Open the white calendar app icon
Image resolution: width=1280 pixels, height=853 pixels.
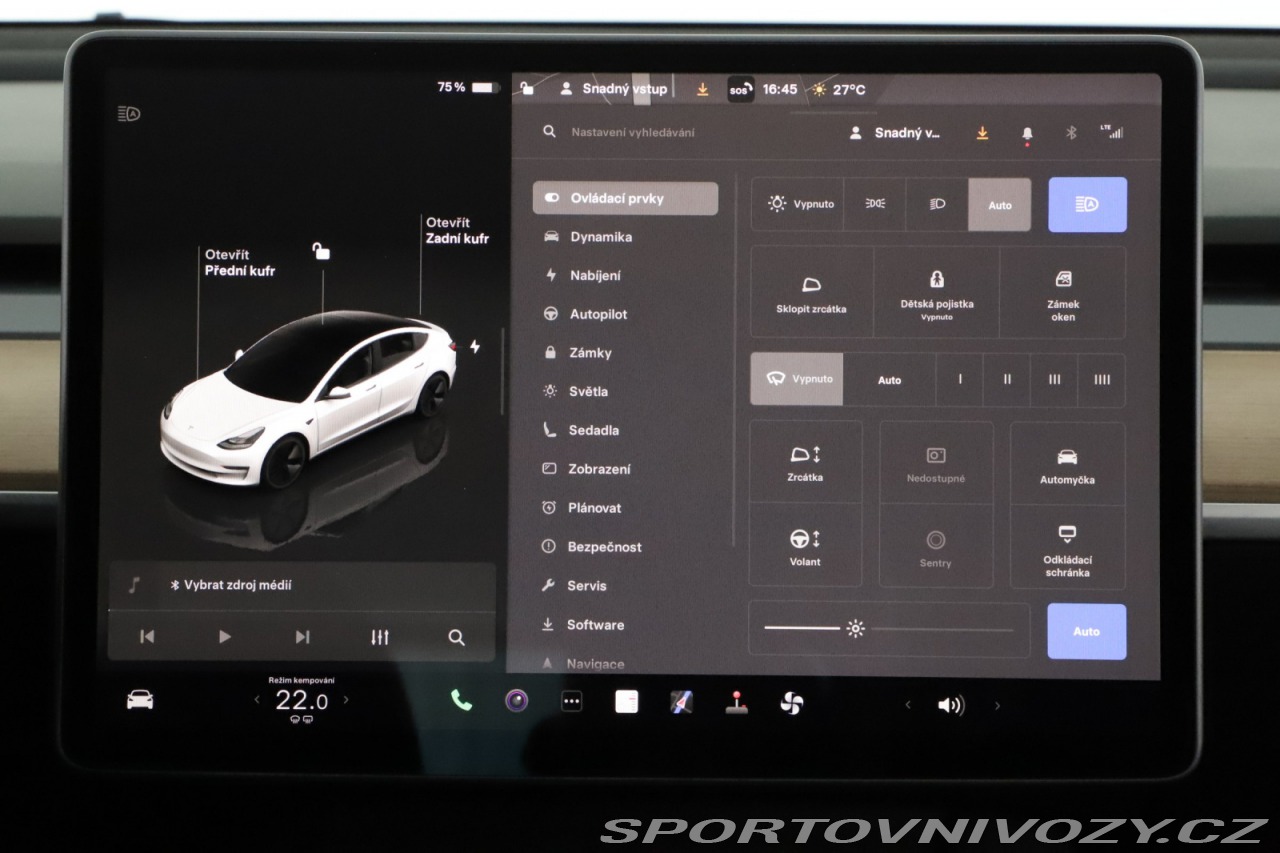pyautogui.click(x=627, y=702)
